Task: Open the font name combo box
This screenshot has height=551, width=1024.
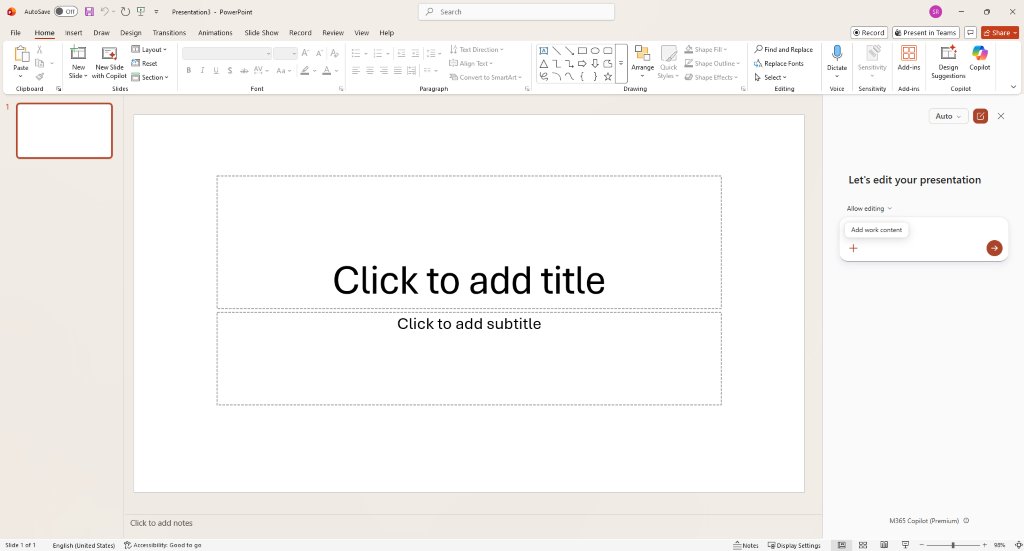Action: pyautogui.click(x=227, y=54)
